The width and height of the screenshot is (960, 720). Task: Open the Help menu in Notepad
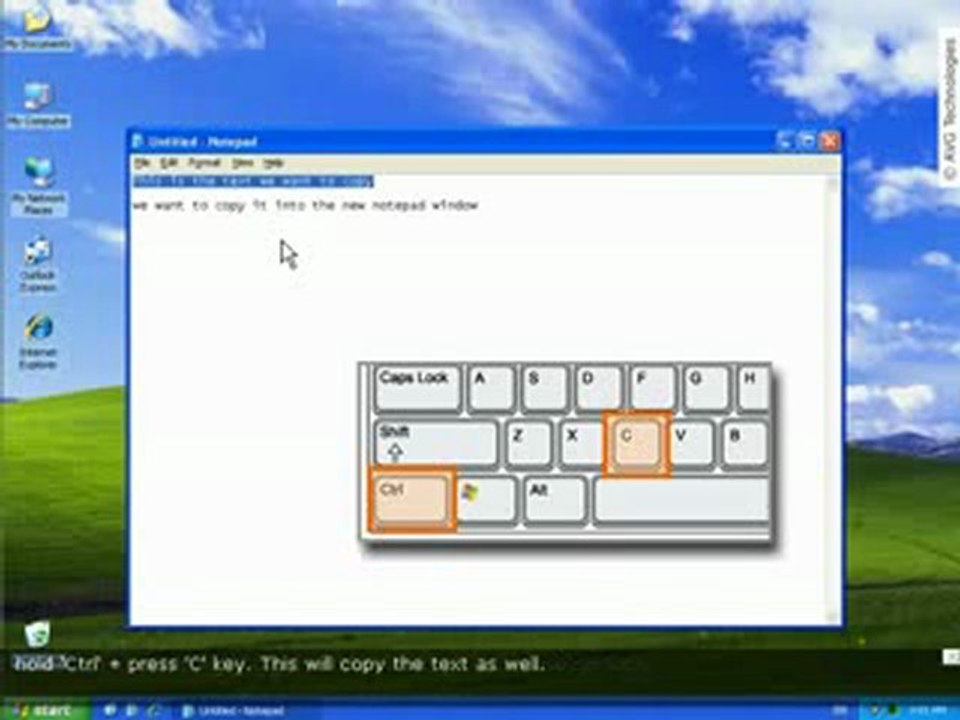point(273,163)
